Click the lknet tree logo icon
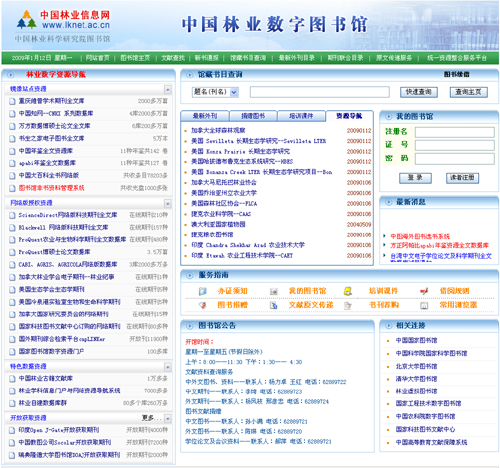The image size is (500, 468). tap(27, 19)
